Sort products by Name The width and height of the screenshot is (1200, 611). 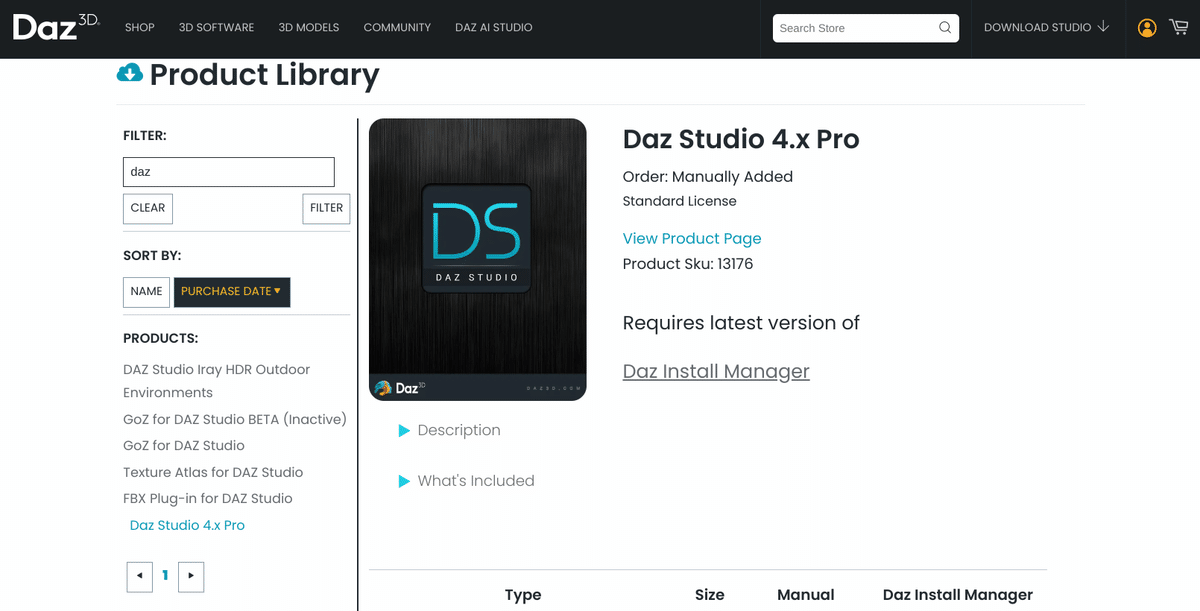click(146, 291)
